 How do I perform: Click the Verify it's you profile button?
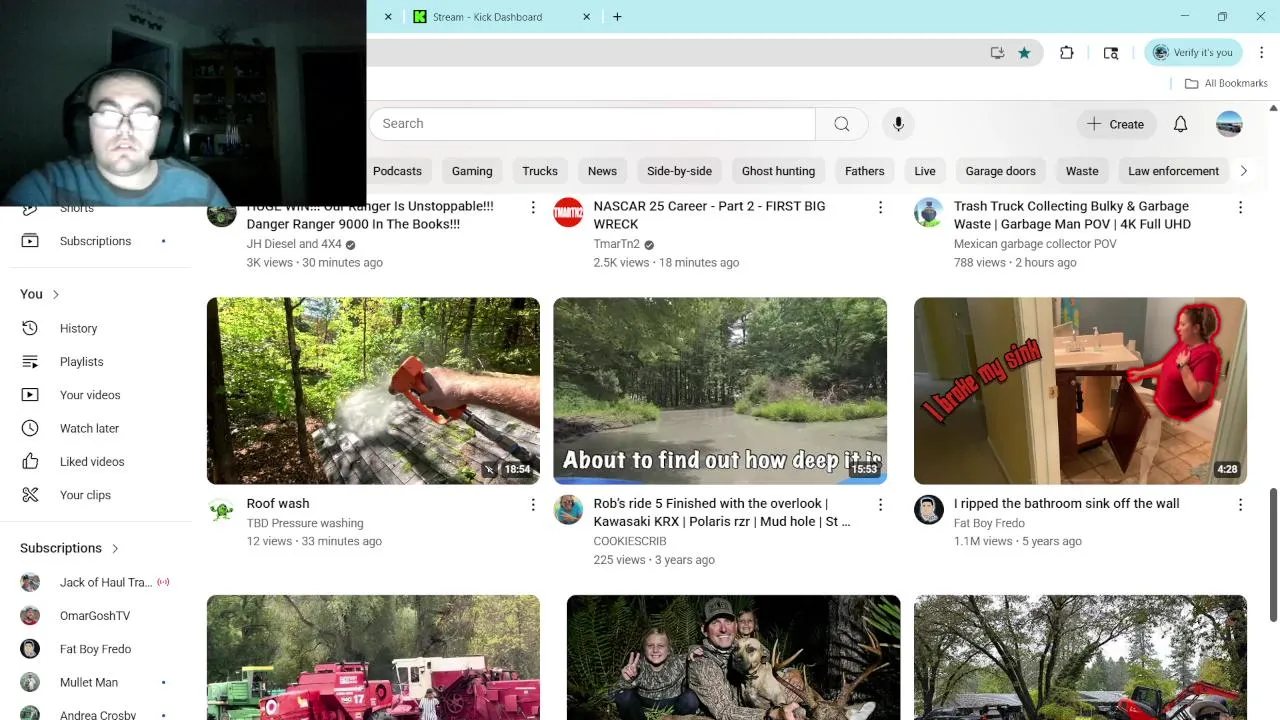click(x=1193, y=53)
